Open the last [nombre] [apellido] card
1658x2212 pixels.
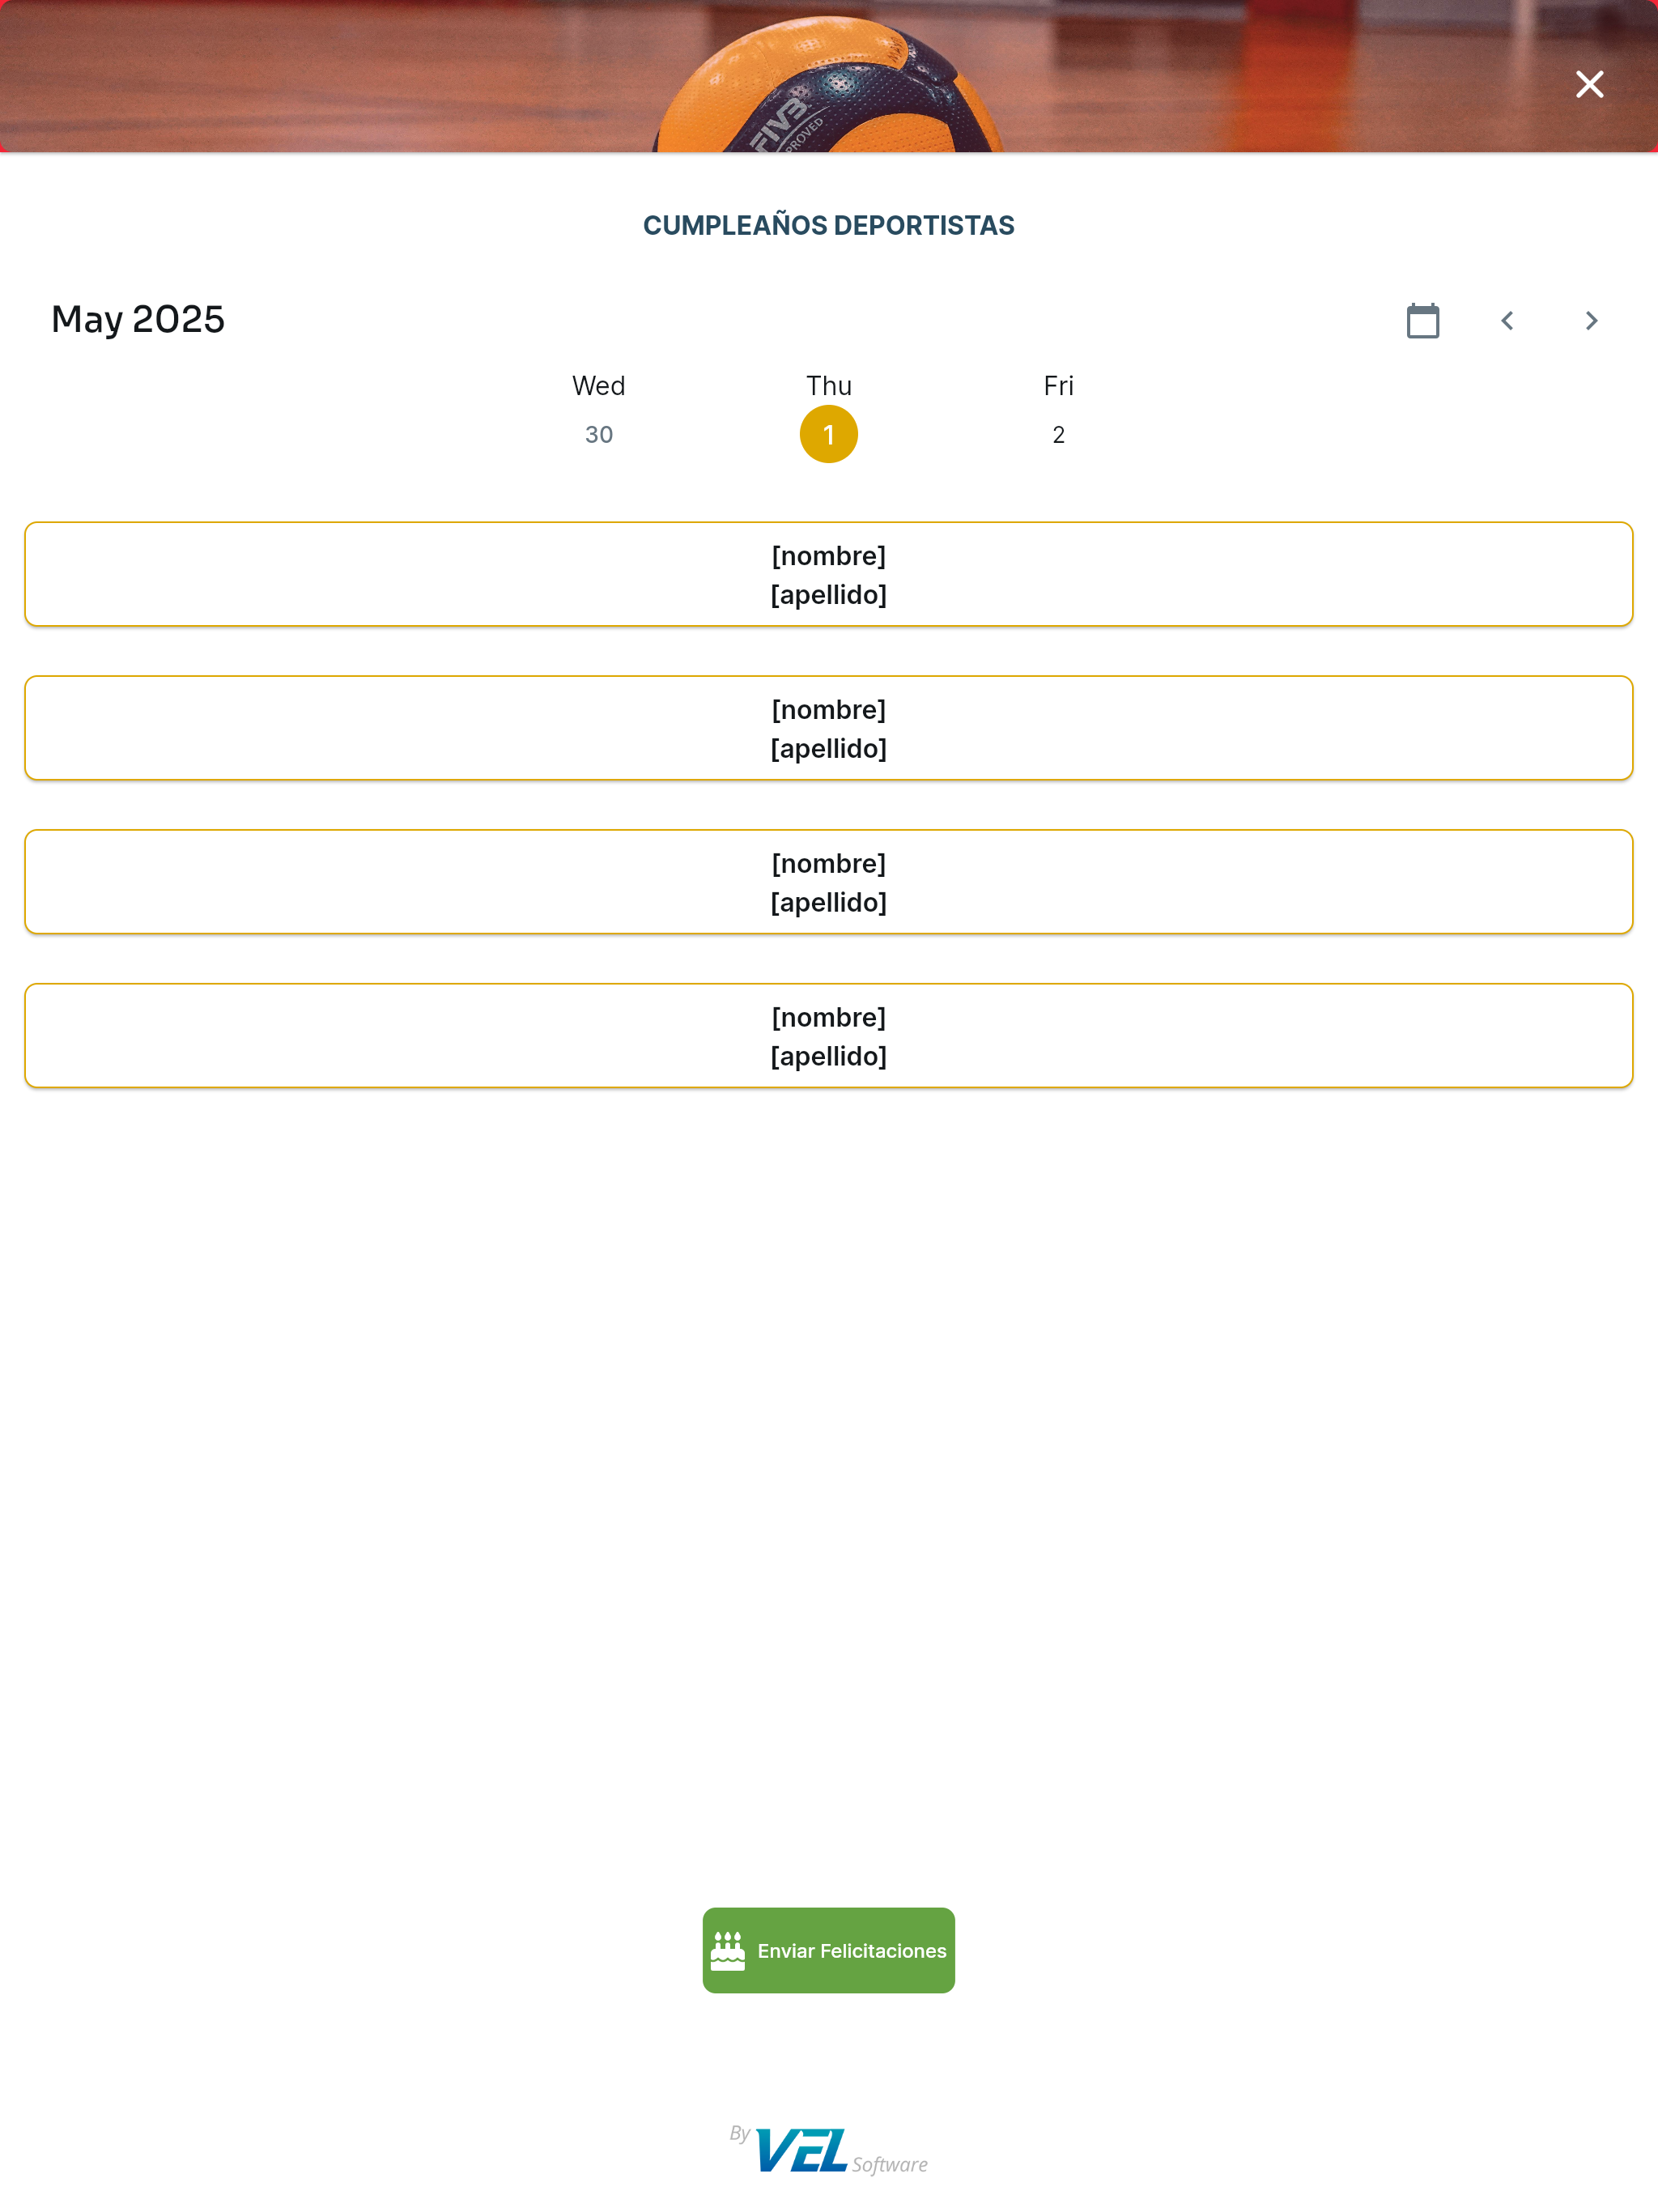829,1035
